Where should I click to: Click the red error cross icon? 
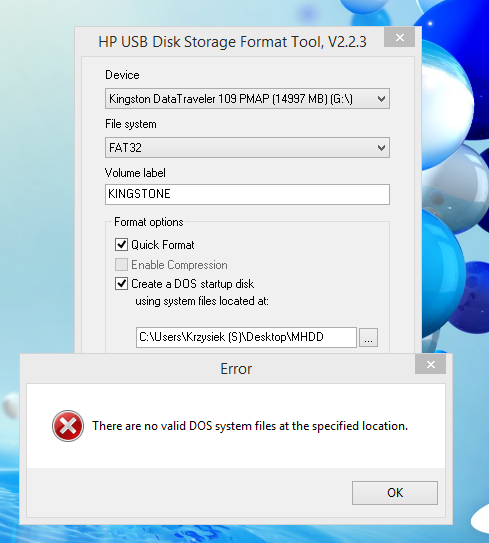pos(68,426)
